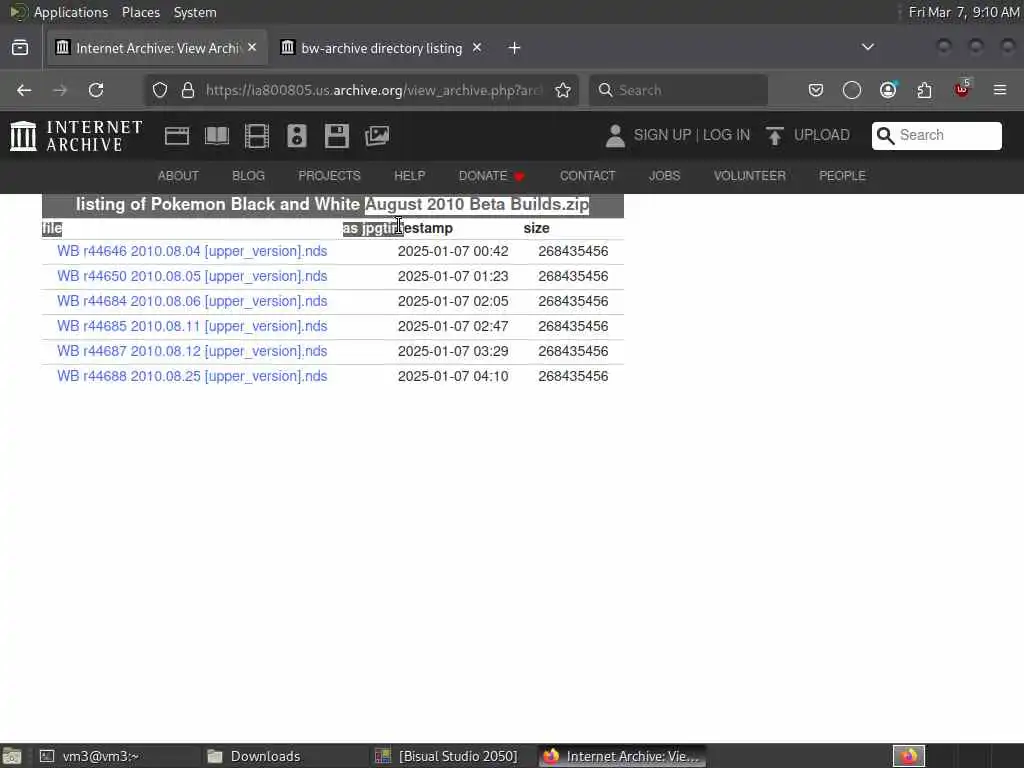Click the tracking protection shield icon
The width and height of the screenshot is (1024, 768).
pyautogui.click(x=160, y=90)
